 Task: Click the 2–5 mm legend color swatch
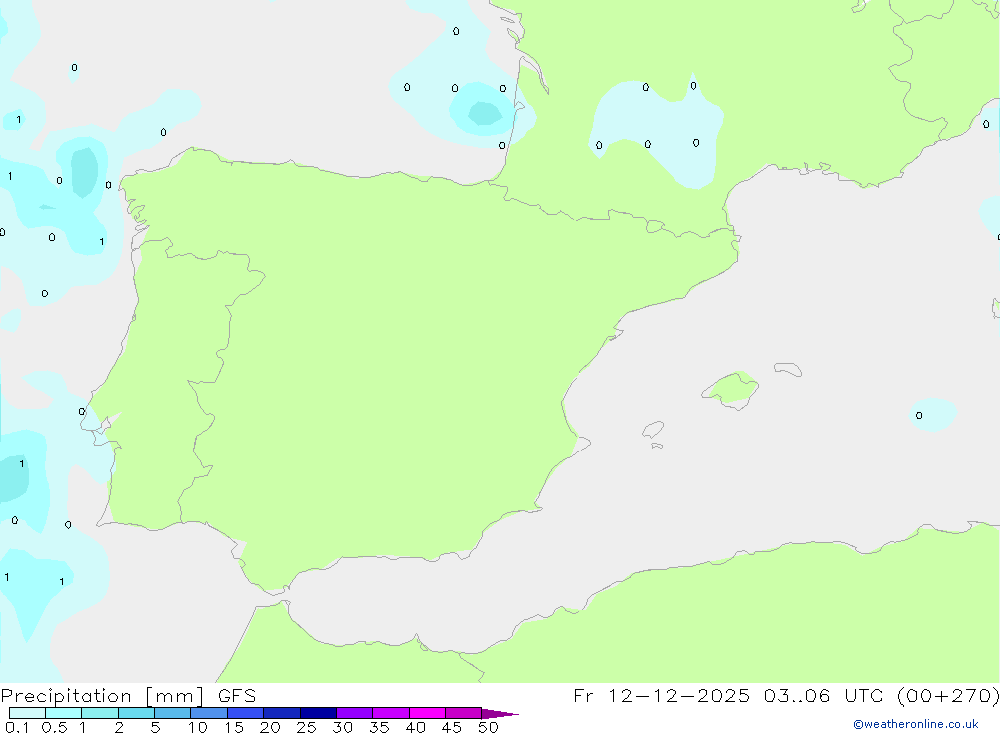[136, 713]
